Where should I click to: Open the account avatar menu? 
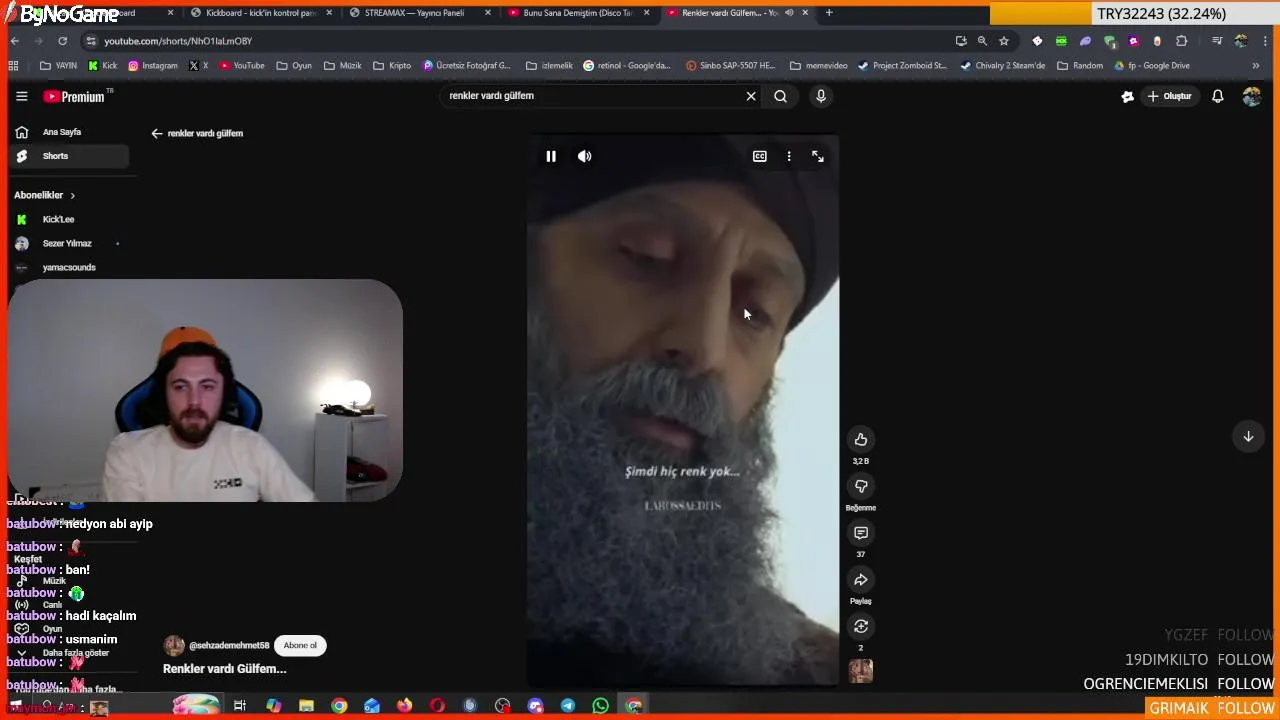(x=1252, y=96)
